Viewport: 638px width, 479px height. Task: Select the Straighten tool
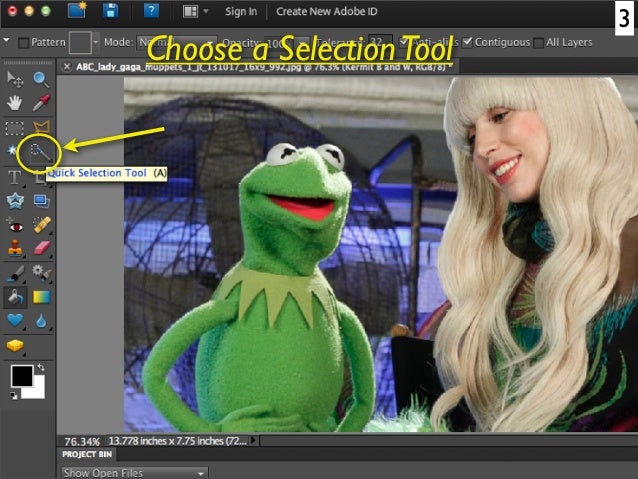41,201
